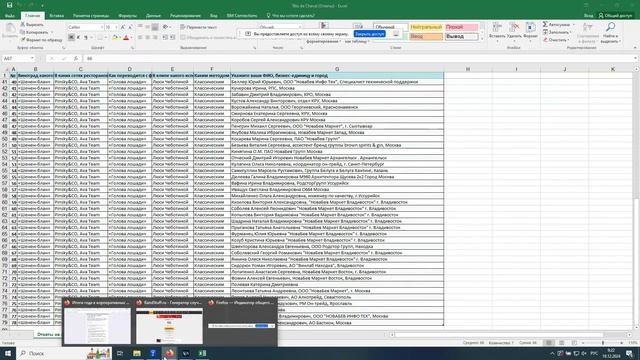Switch to Excel via taskbar icon
Screen dimensions: 640x360
click(202, 353)
